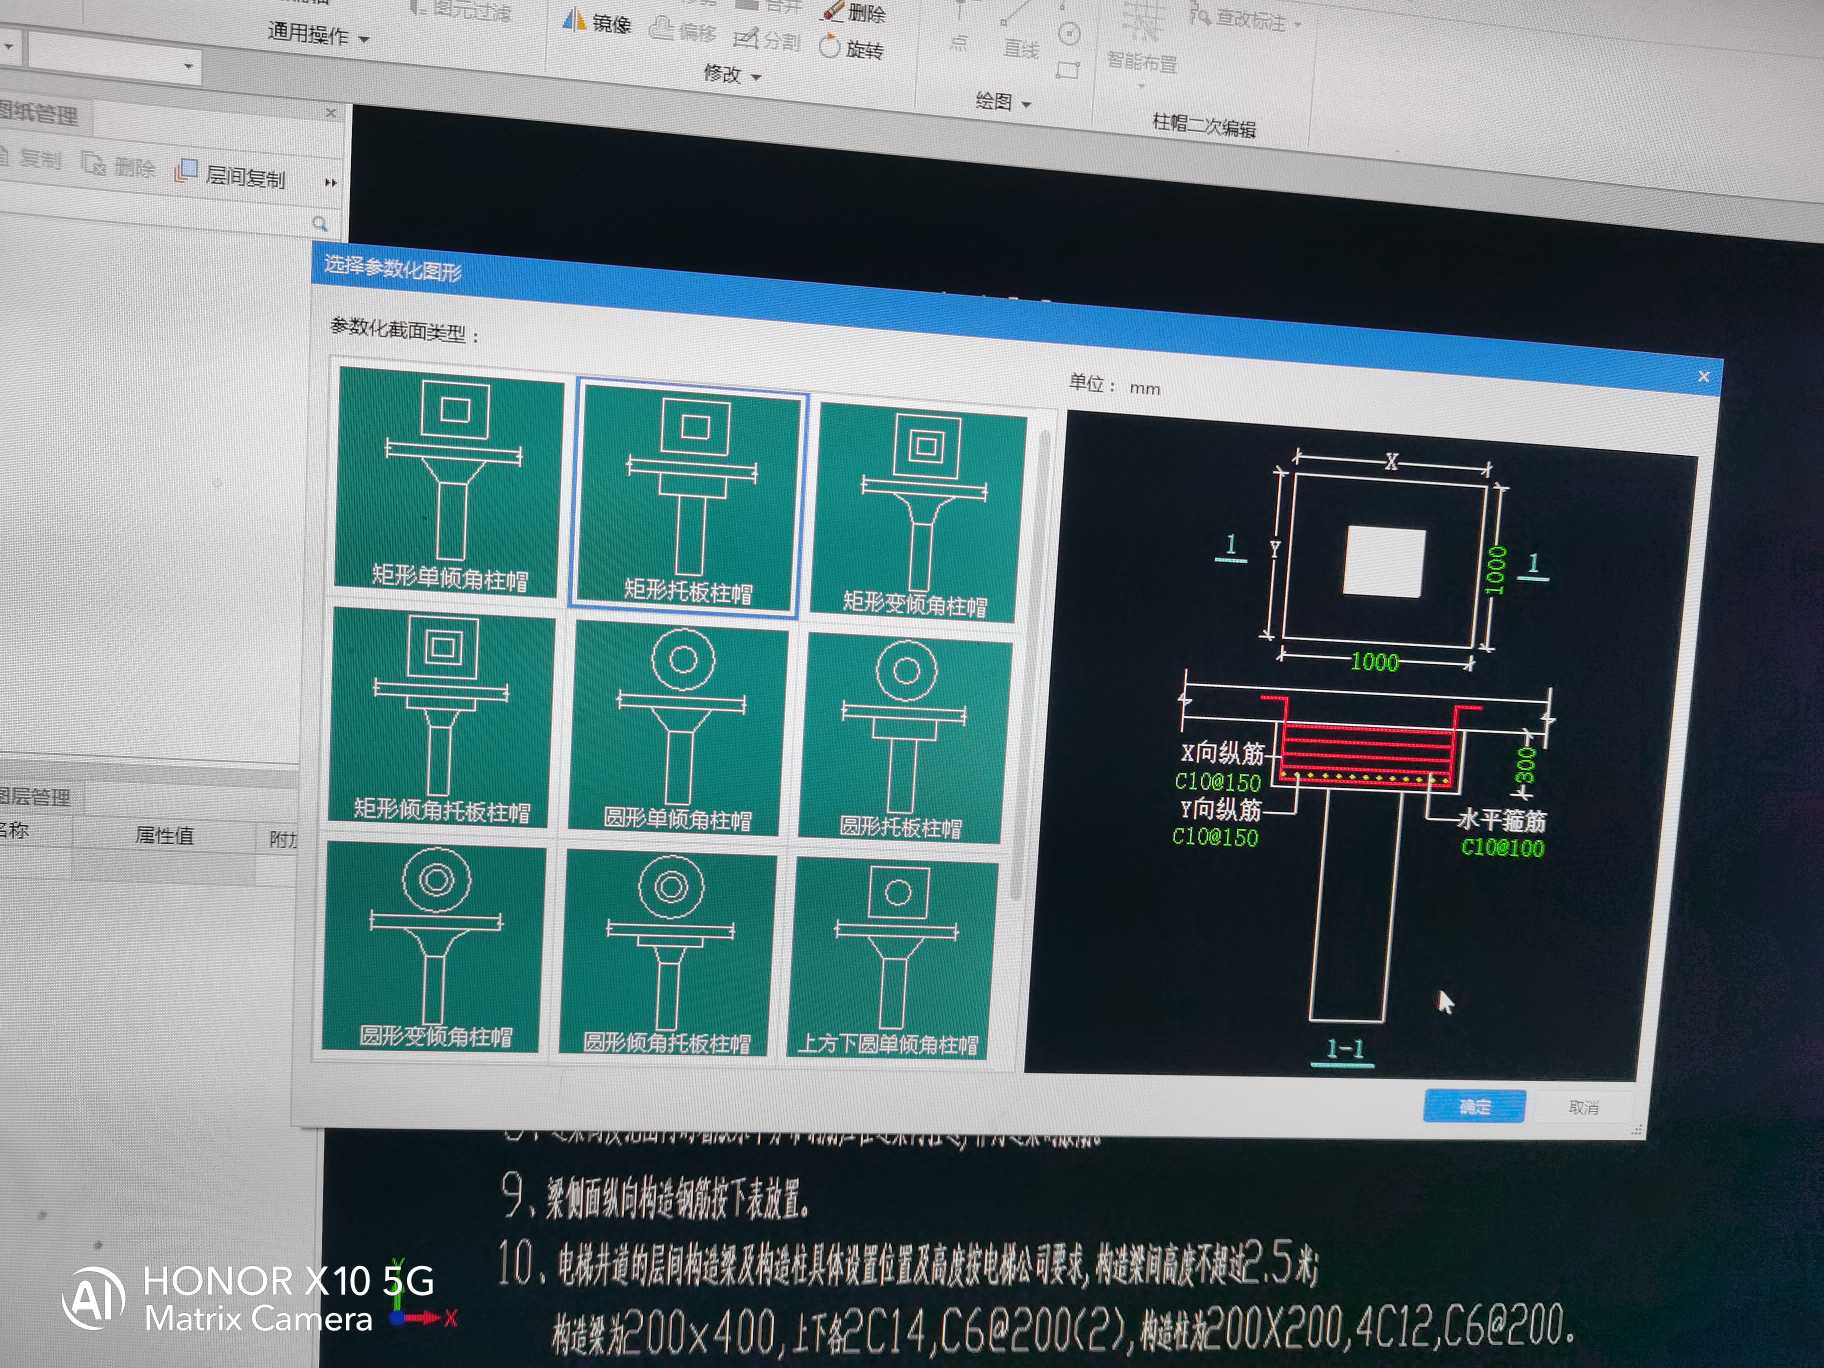This screenshot has width=1824, height=1368.
Task: Click the 图元过滤 filter tool
Action: (462, 11)
